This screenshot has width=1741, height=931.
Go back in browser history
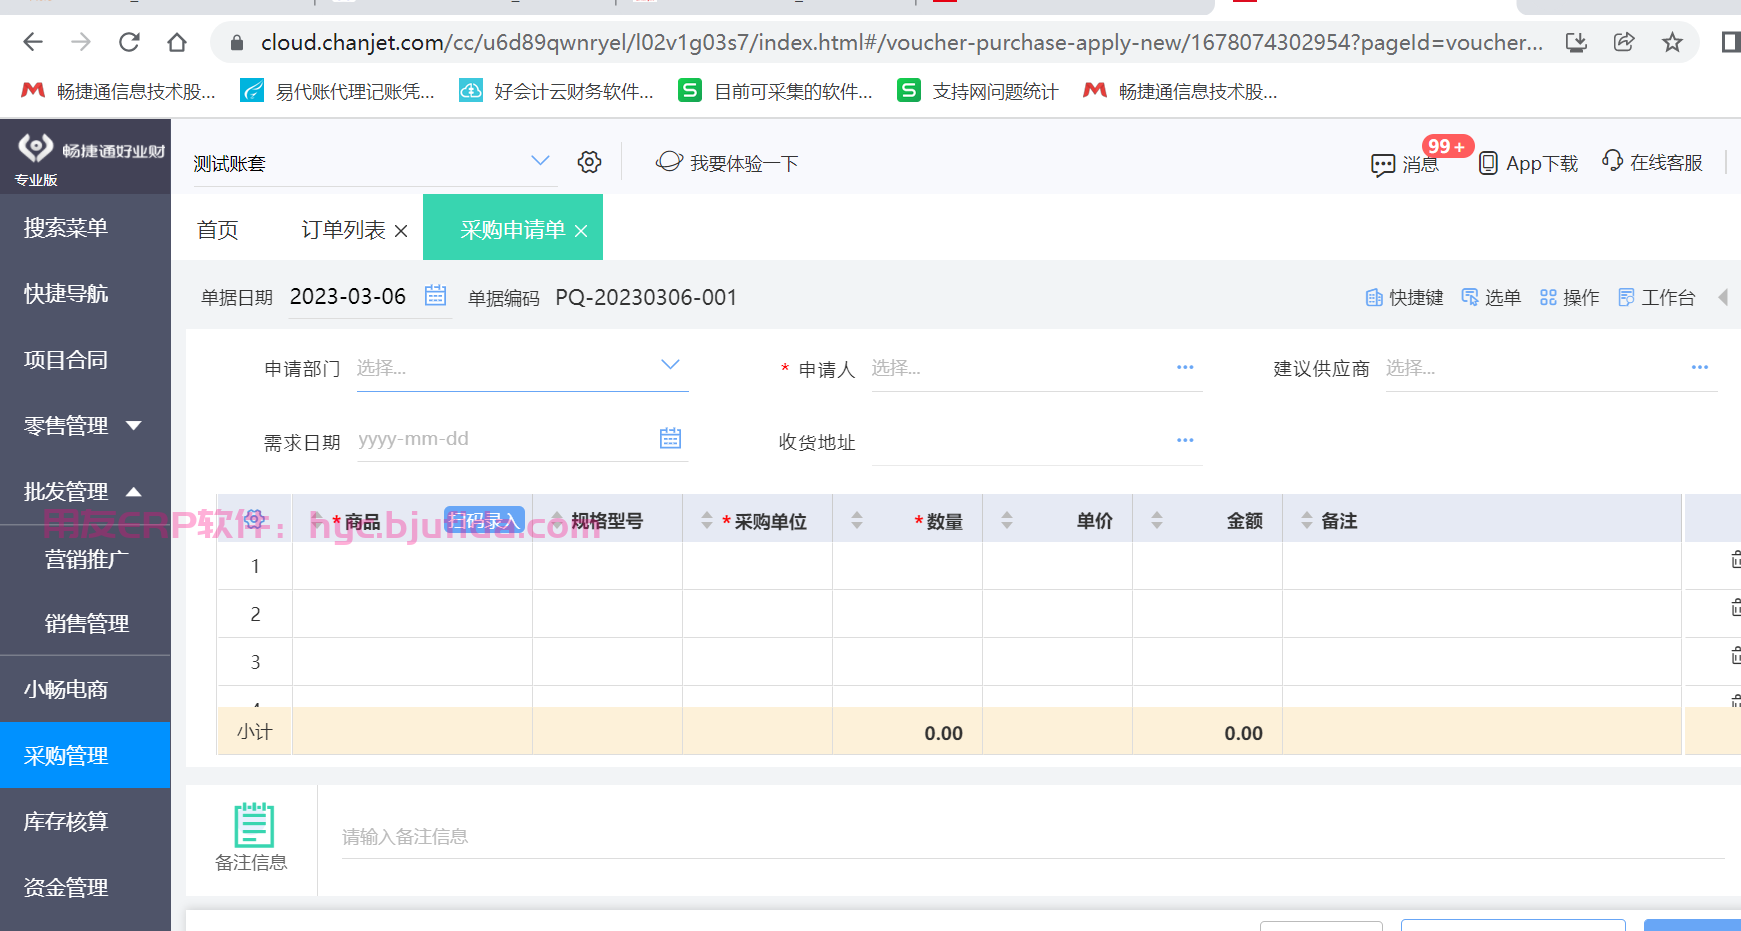[33, 42]
